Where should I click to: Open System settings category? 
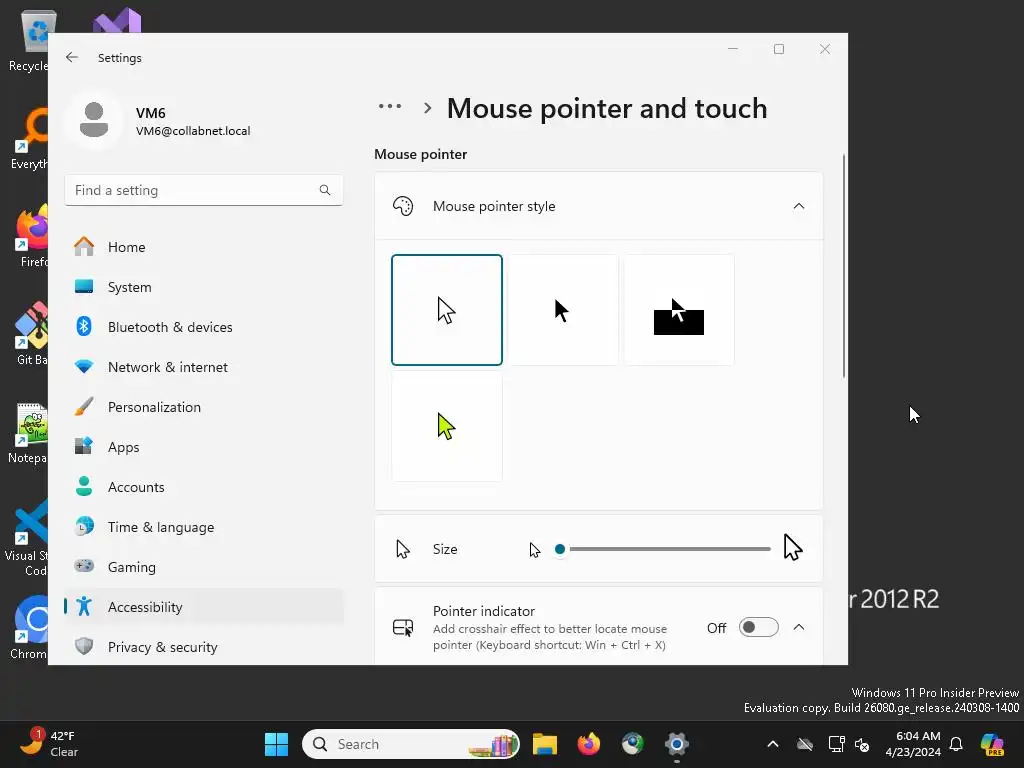[x=204, y=287]
